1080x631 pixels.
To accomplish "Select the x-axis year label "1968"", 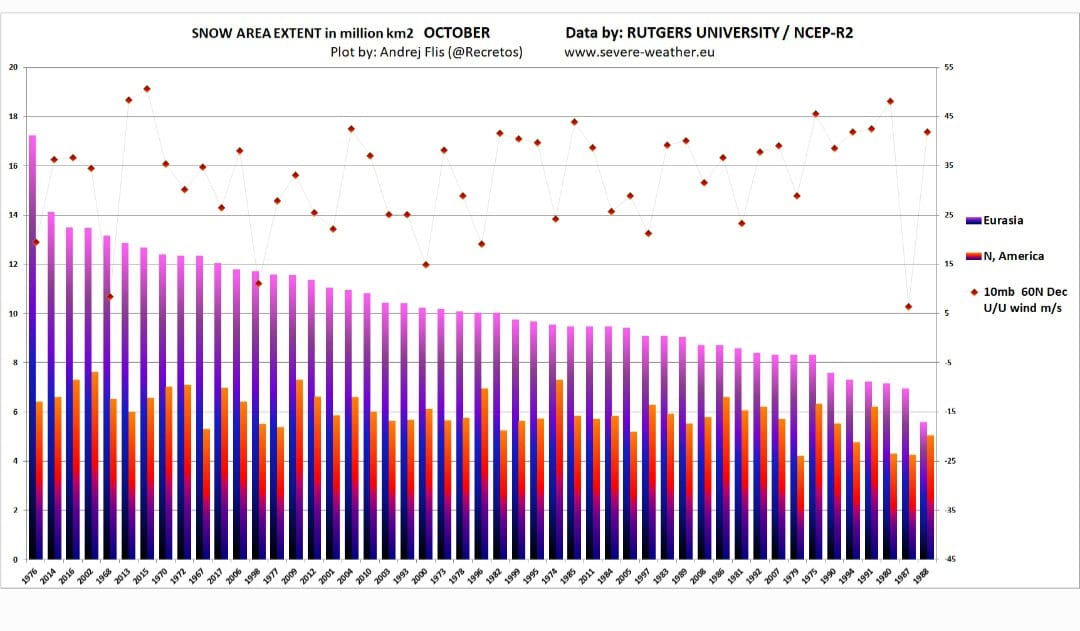I will [104, 576].
